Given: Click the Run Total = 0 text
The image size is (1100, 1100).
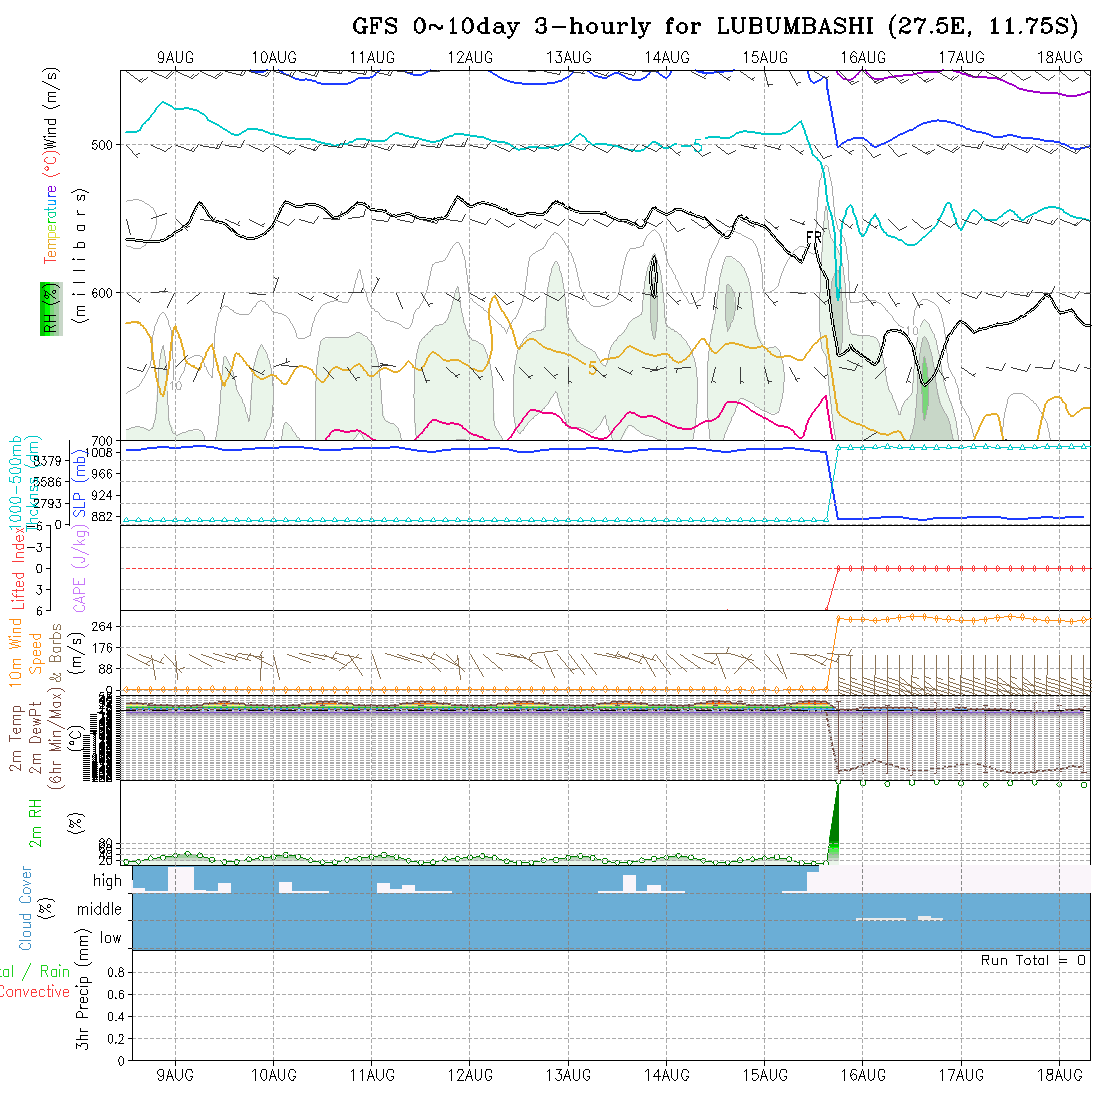Looking at the screenshot, I should (x=1033, y=960).
